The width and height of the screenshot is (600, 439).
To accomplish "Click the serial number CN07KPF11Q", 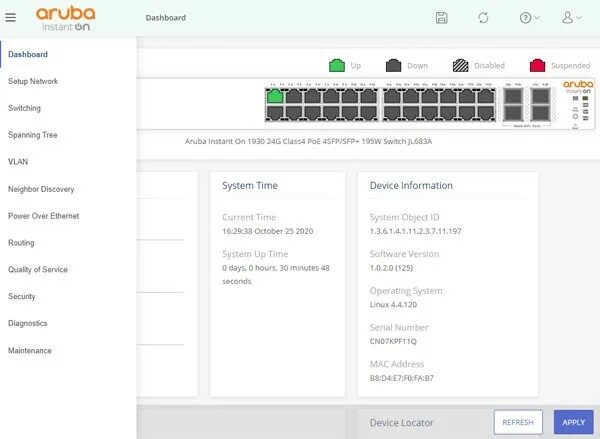I will pos(393,341).
